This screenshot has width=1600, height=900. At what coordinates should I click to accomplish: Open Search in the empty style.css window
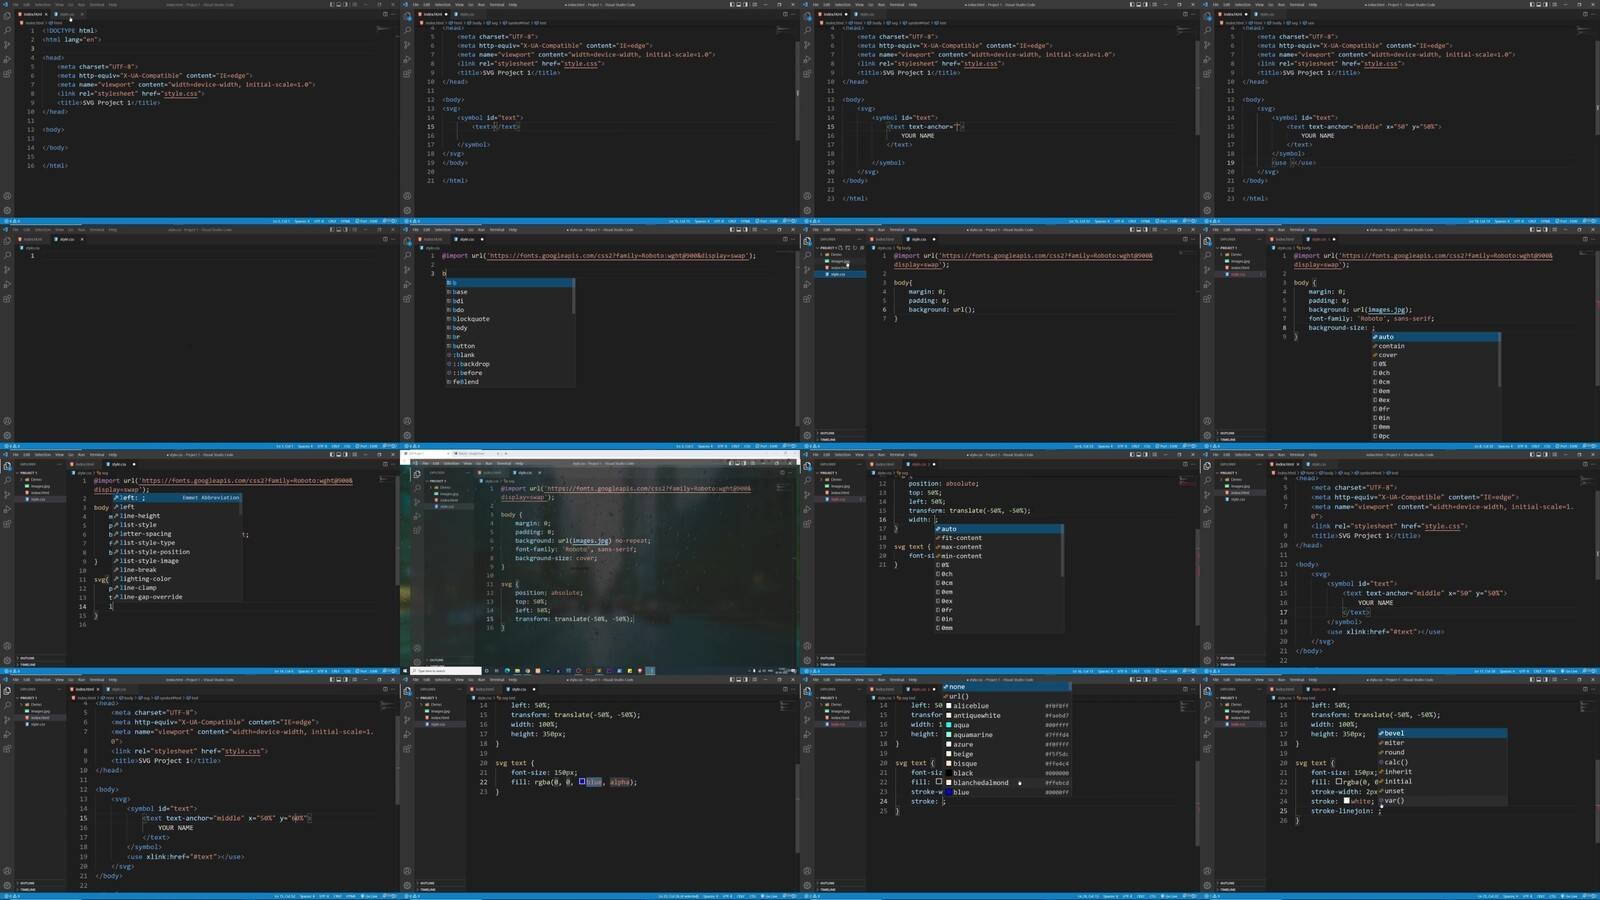click(x=7, y=255)
